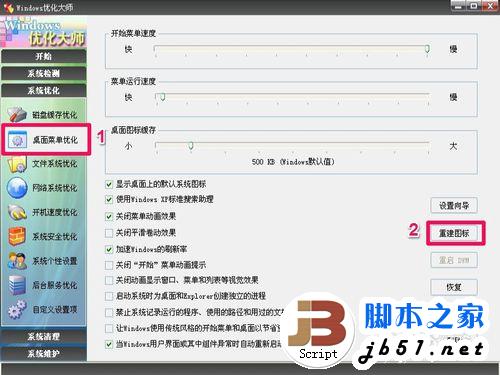Click the disabled 重启 DWM button
Image resolution: width=500 pixels, height=375 pixels.
pos(454,260)
